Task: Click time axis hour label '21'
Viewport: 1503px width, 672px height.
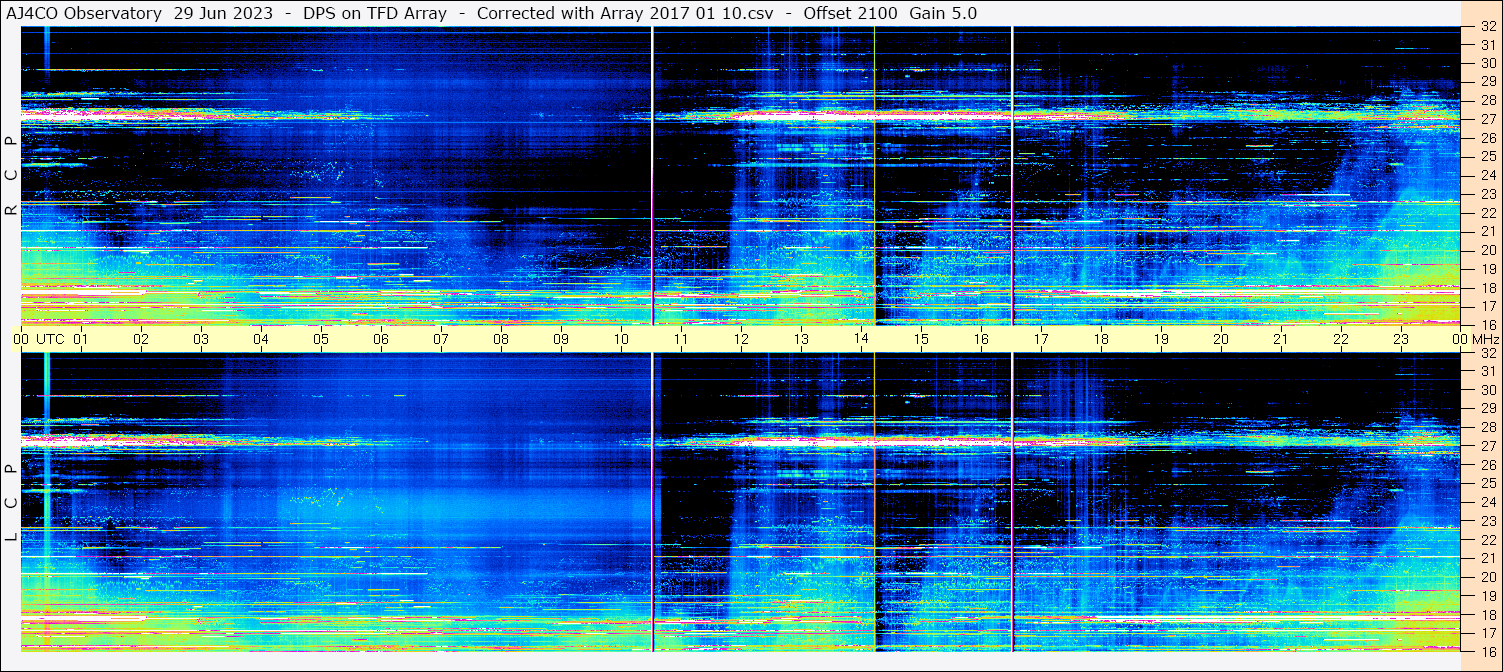Action: 1281,339
